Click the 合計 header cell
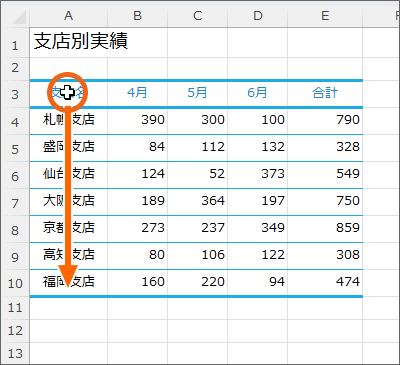400x365 pixels. pos(325,94)
